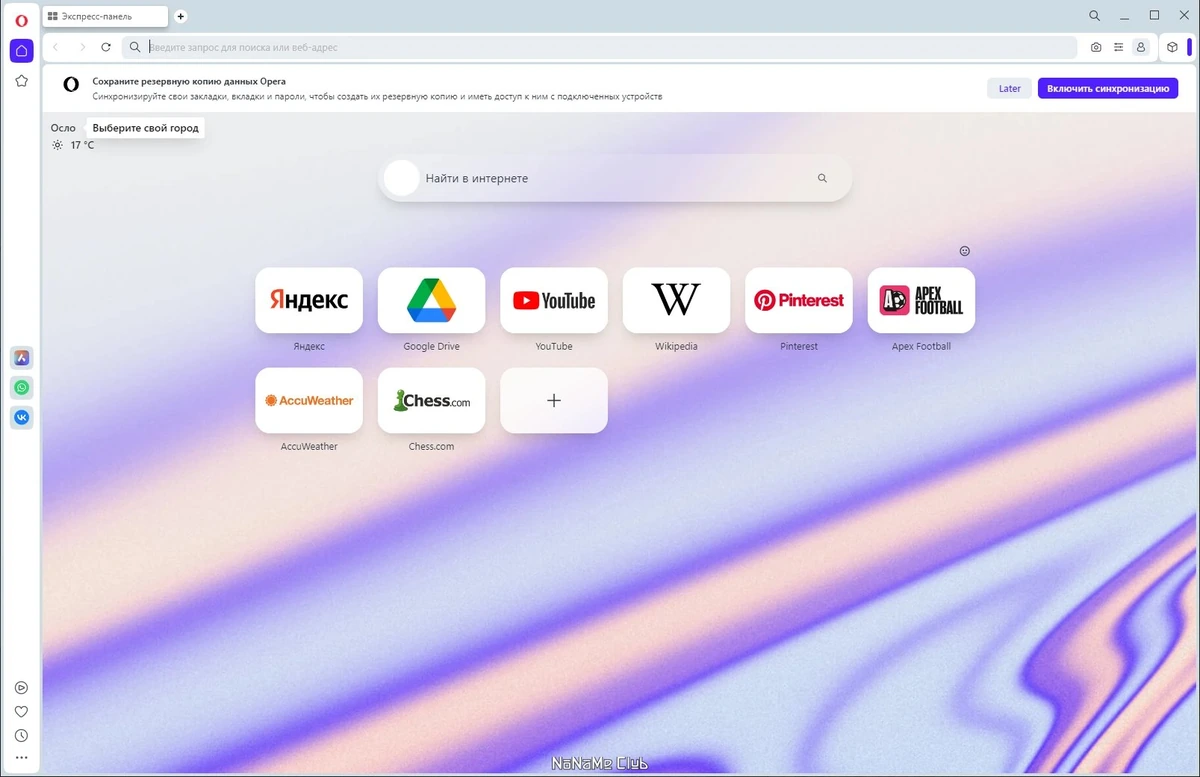1200x777 pixels.
Task: Open bookmarks star icon in sidebar
Action: (x=21, y=81)
